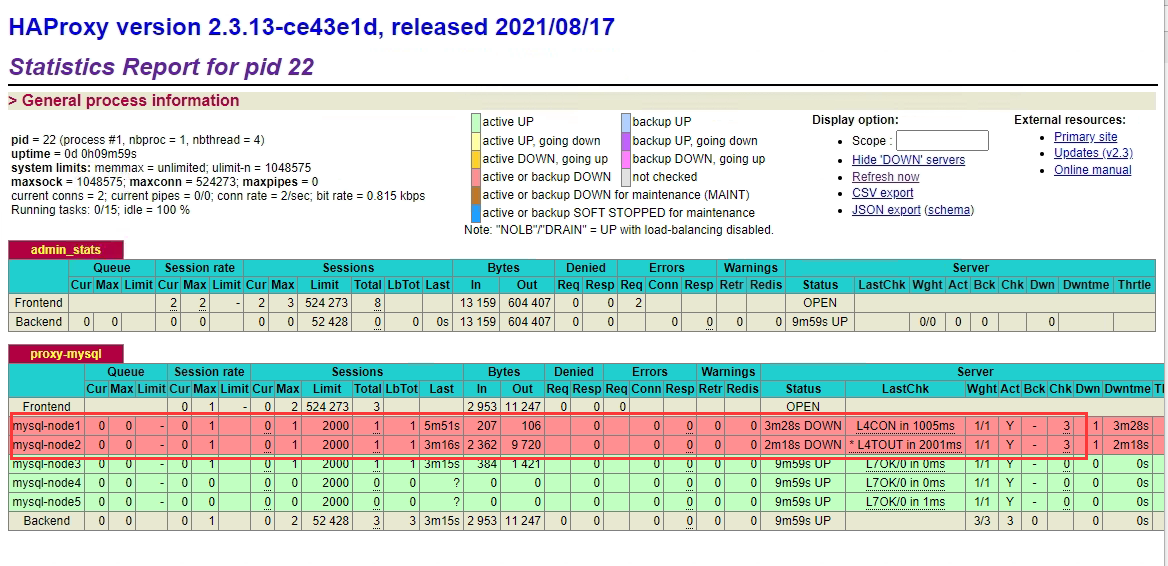This screenshot has width=1168, height=566.
Task: Click the mysql-node4 server name
Action: [x=46, y=483]
